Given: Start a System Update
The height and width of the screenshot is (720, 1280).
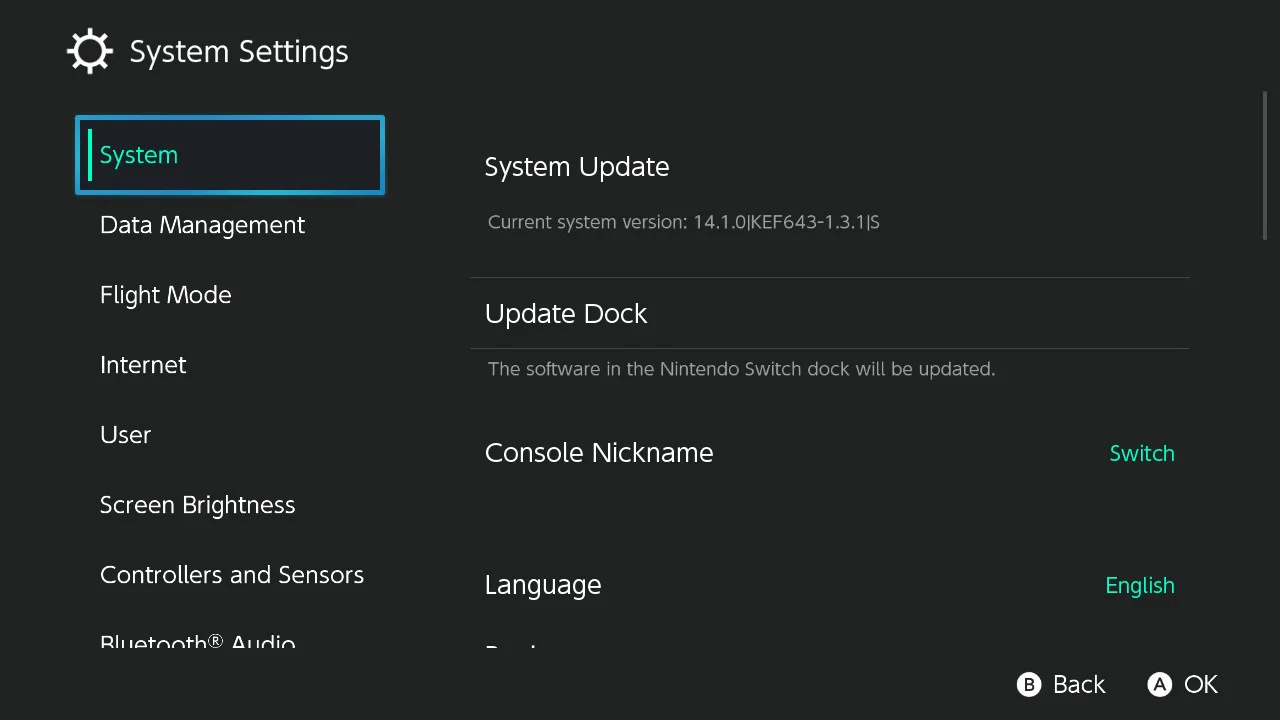Looking at the screenshot, I should pos(830,167).
